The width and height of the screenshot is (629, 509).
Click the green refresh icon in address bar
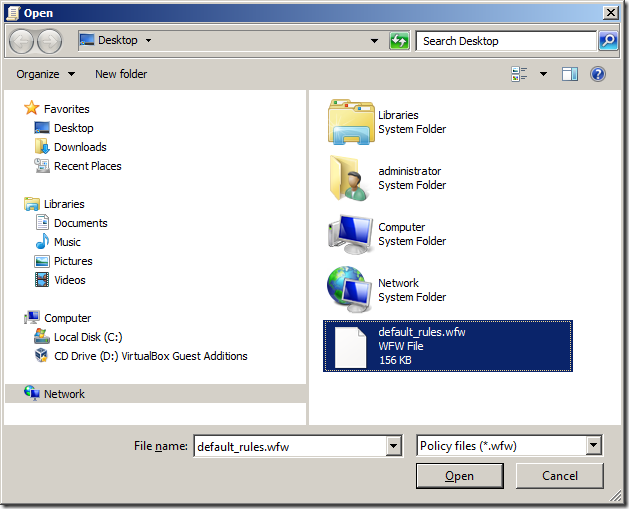(x=399, y=41)
